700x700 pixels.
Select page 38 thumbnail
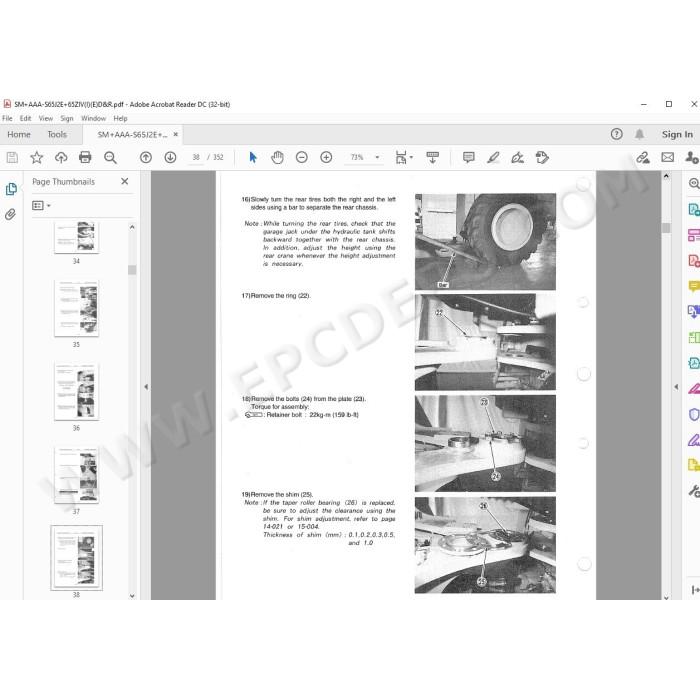(x=76, y=558)
